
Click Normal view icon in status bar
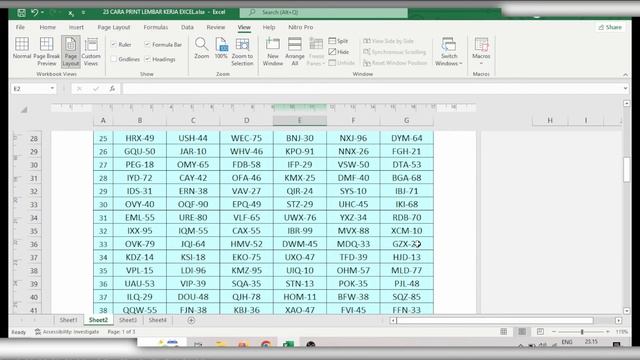(x=504, y=332)
